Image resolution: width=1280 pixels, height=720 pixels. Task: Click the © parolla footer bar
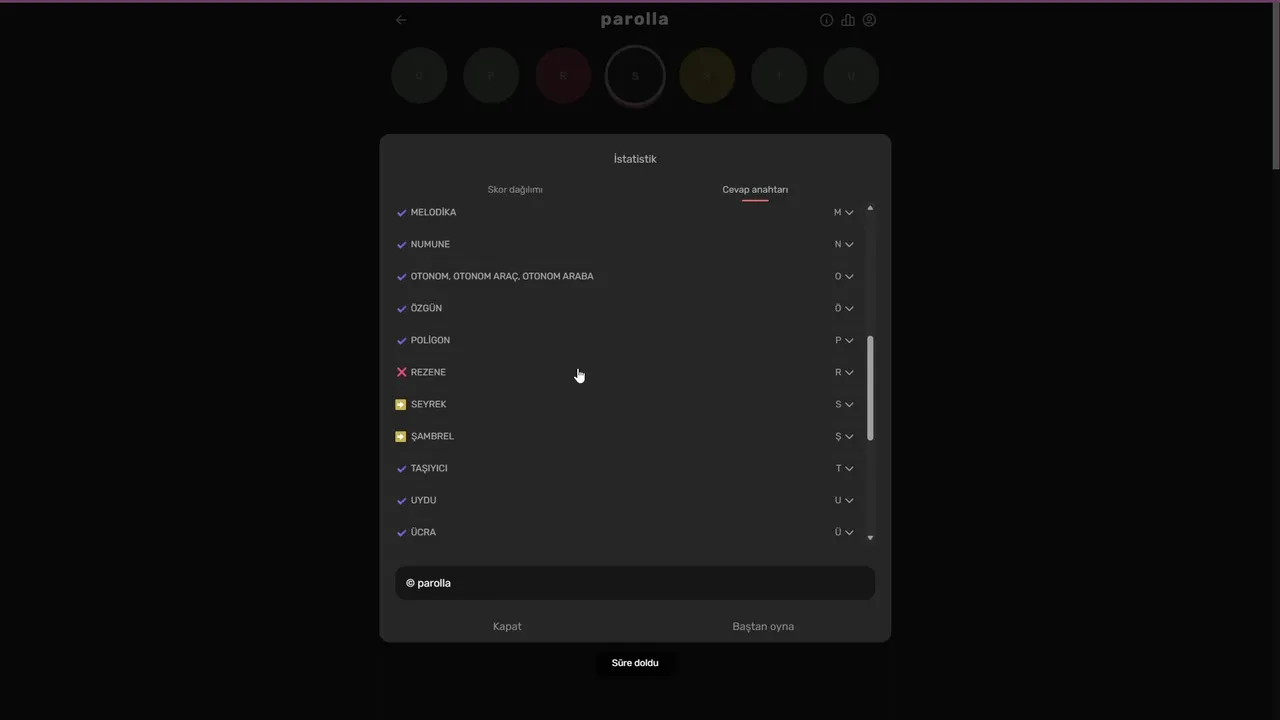tap(635, 583)
